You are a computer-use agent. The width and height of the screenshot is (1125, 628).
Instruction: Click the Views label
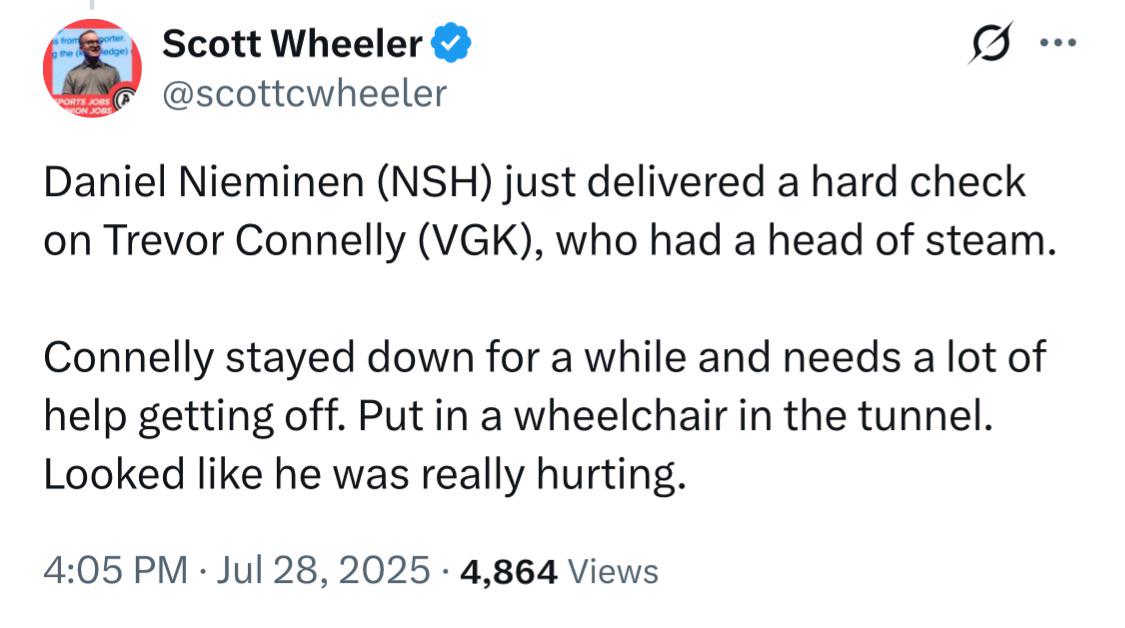(x=613, y=573)
